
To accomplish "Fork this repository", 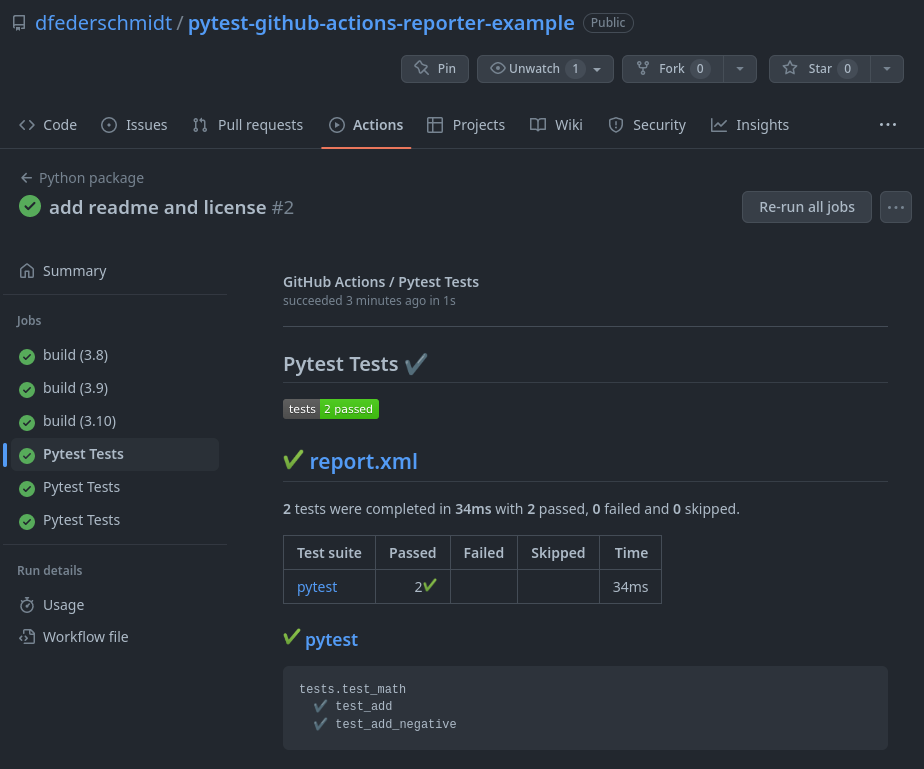I will point(672,69).
